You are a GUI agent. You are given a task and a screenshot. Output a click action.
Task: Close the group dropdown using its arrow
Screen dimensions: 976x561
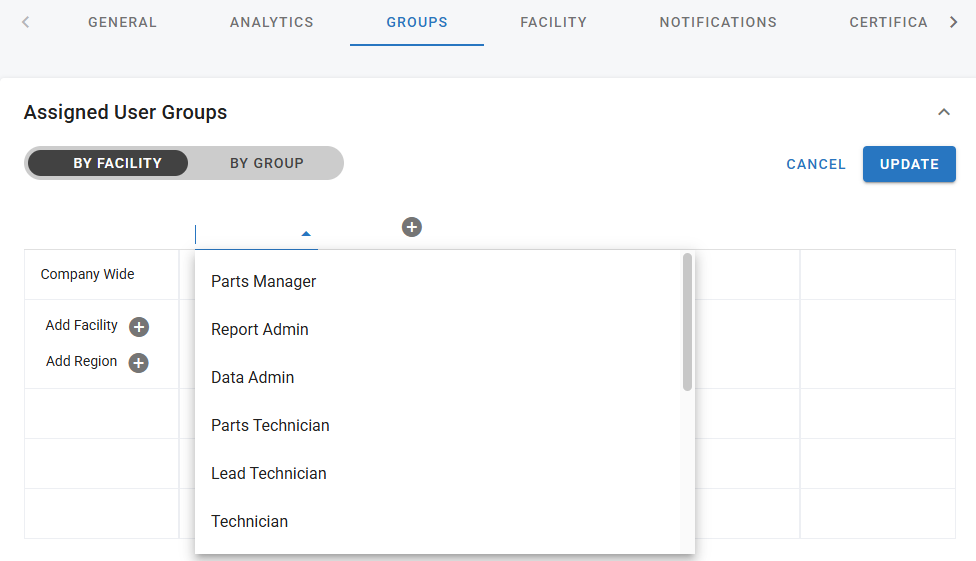[x=306, y=234]
